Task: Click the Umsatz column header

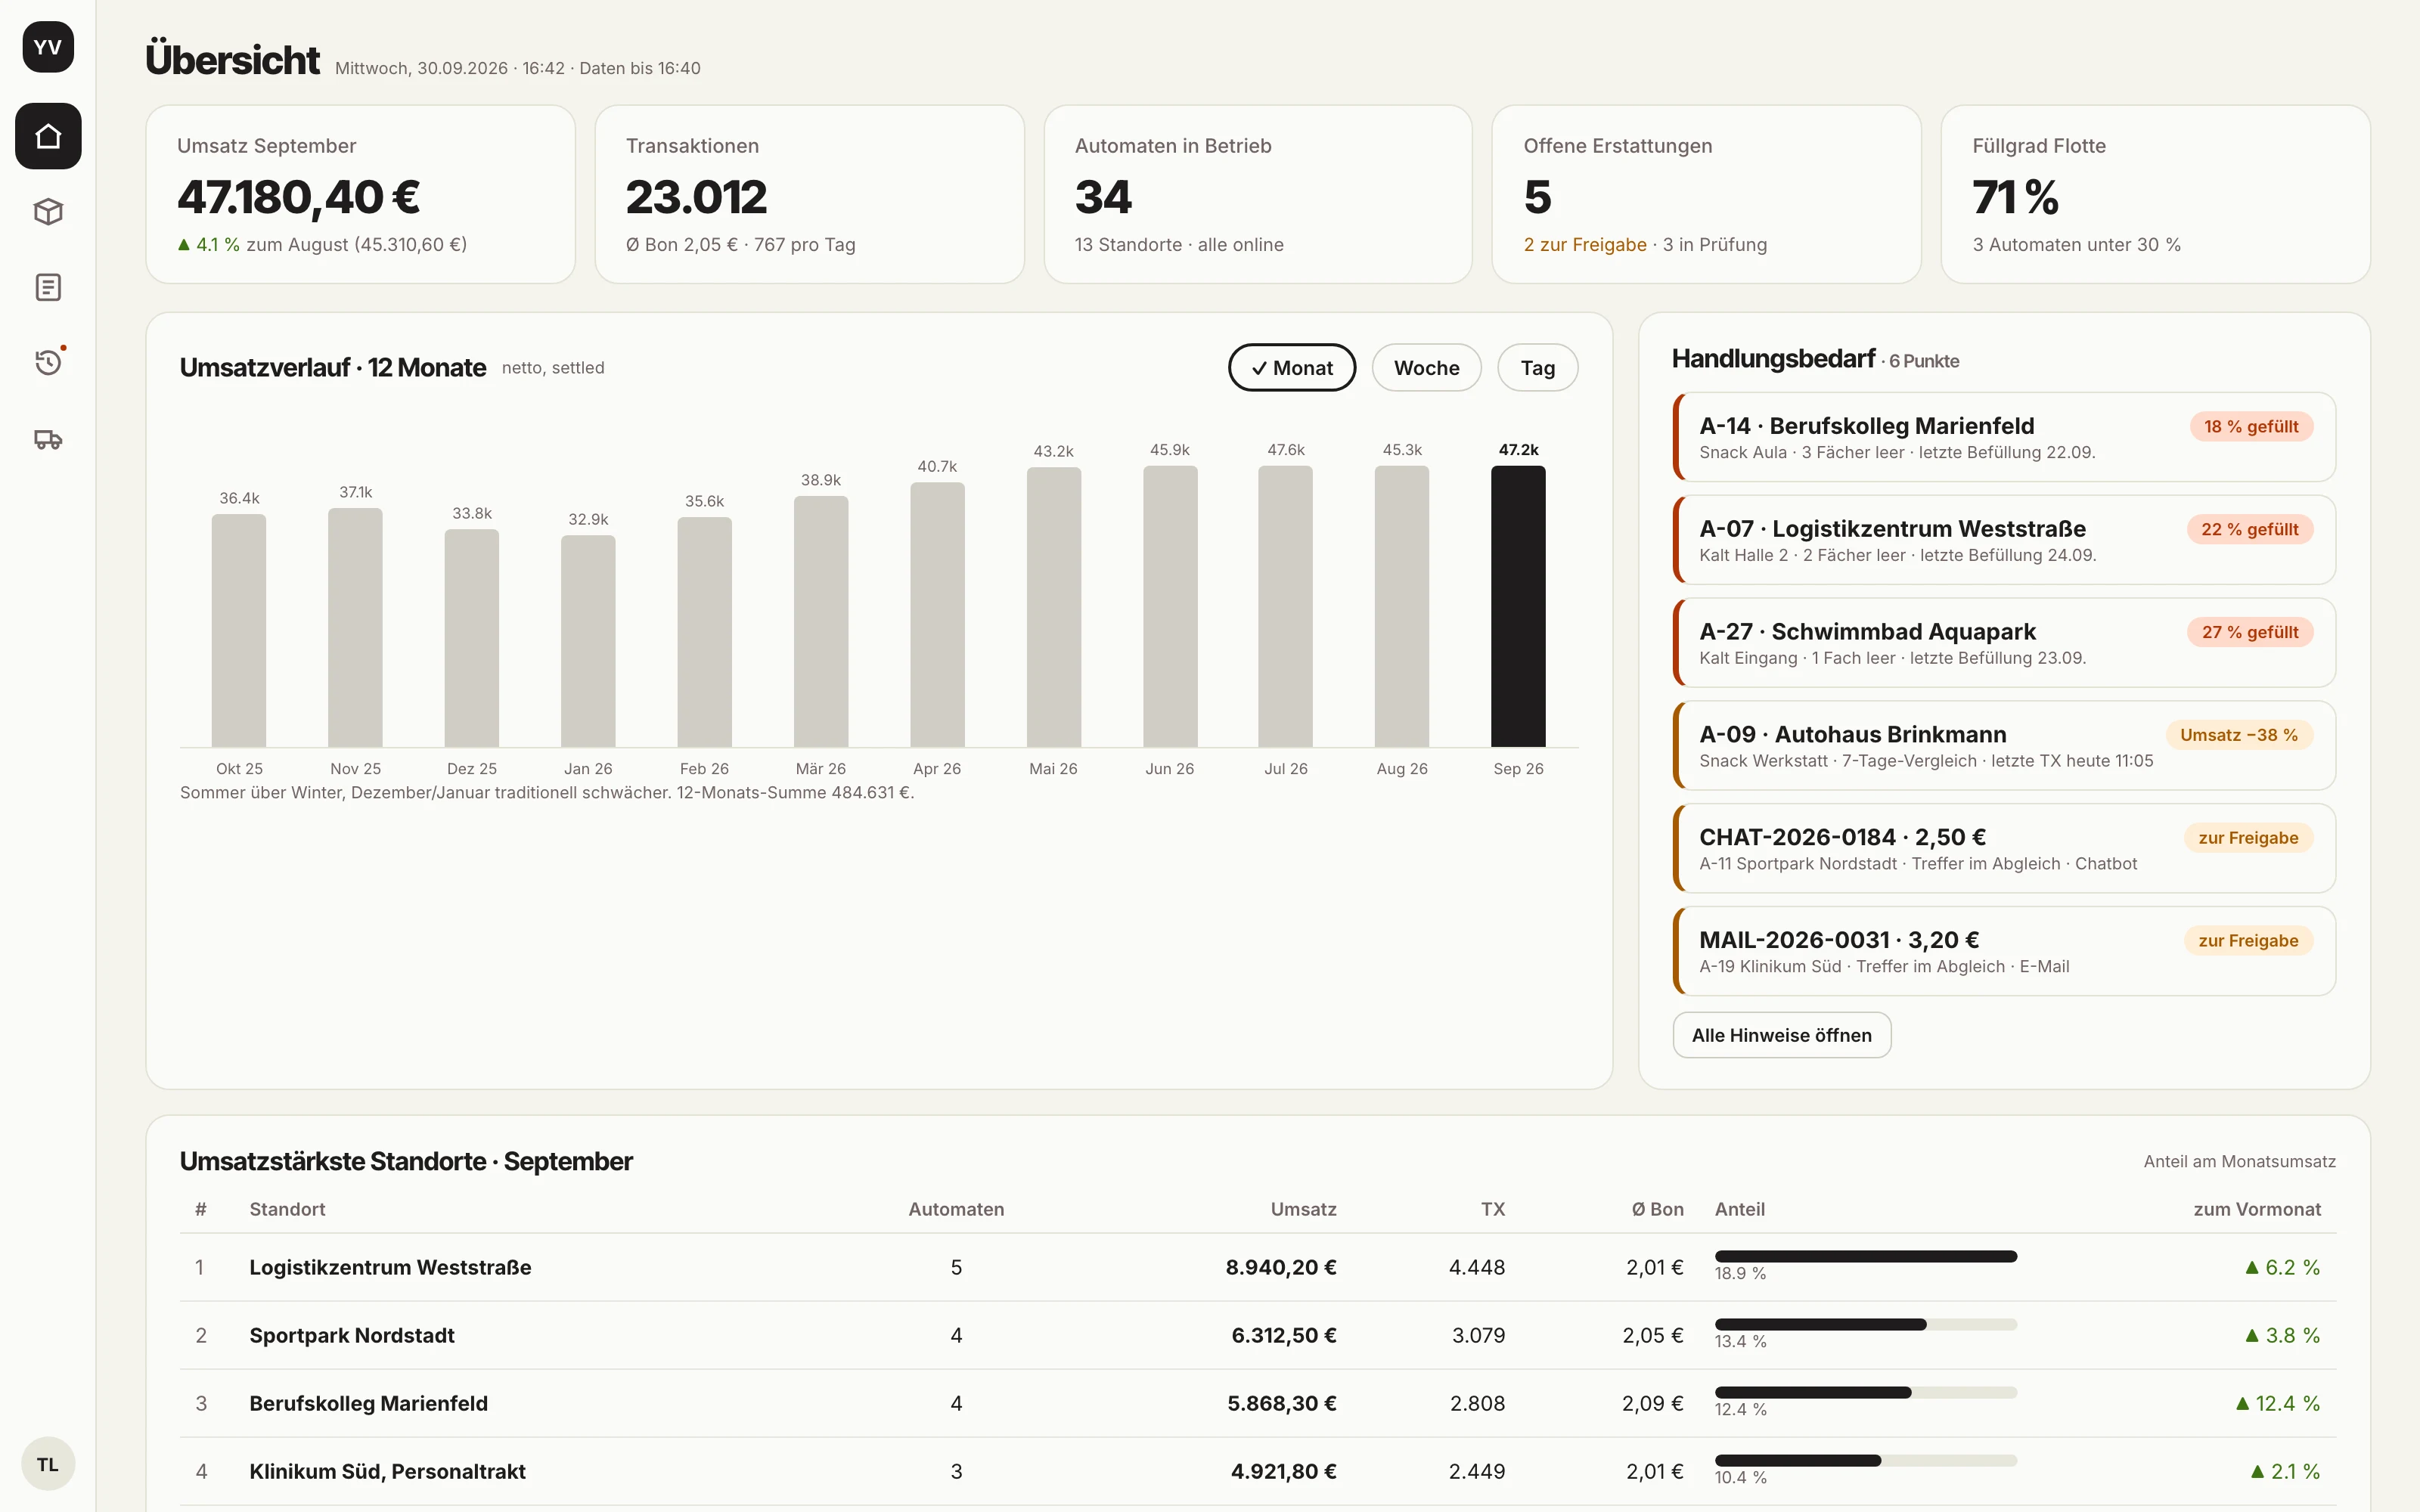Action: [x=1303, y=1209]
